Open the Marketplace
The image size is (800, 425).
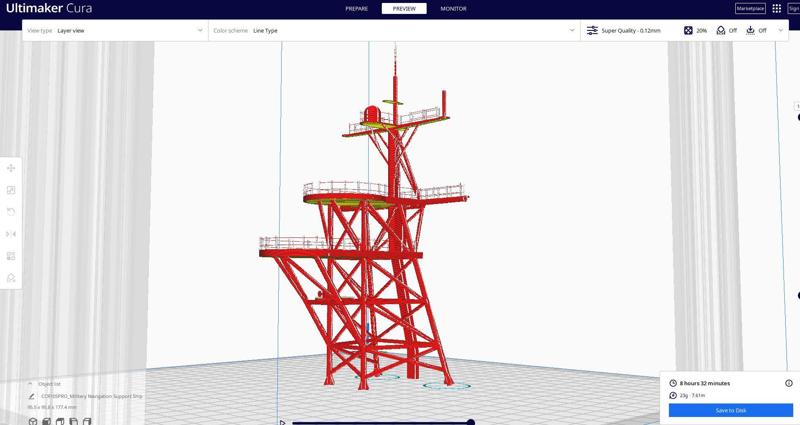pos(750,9)
